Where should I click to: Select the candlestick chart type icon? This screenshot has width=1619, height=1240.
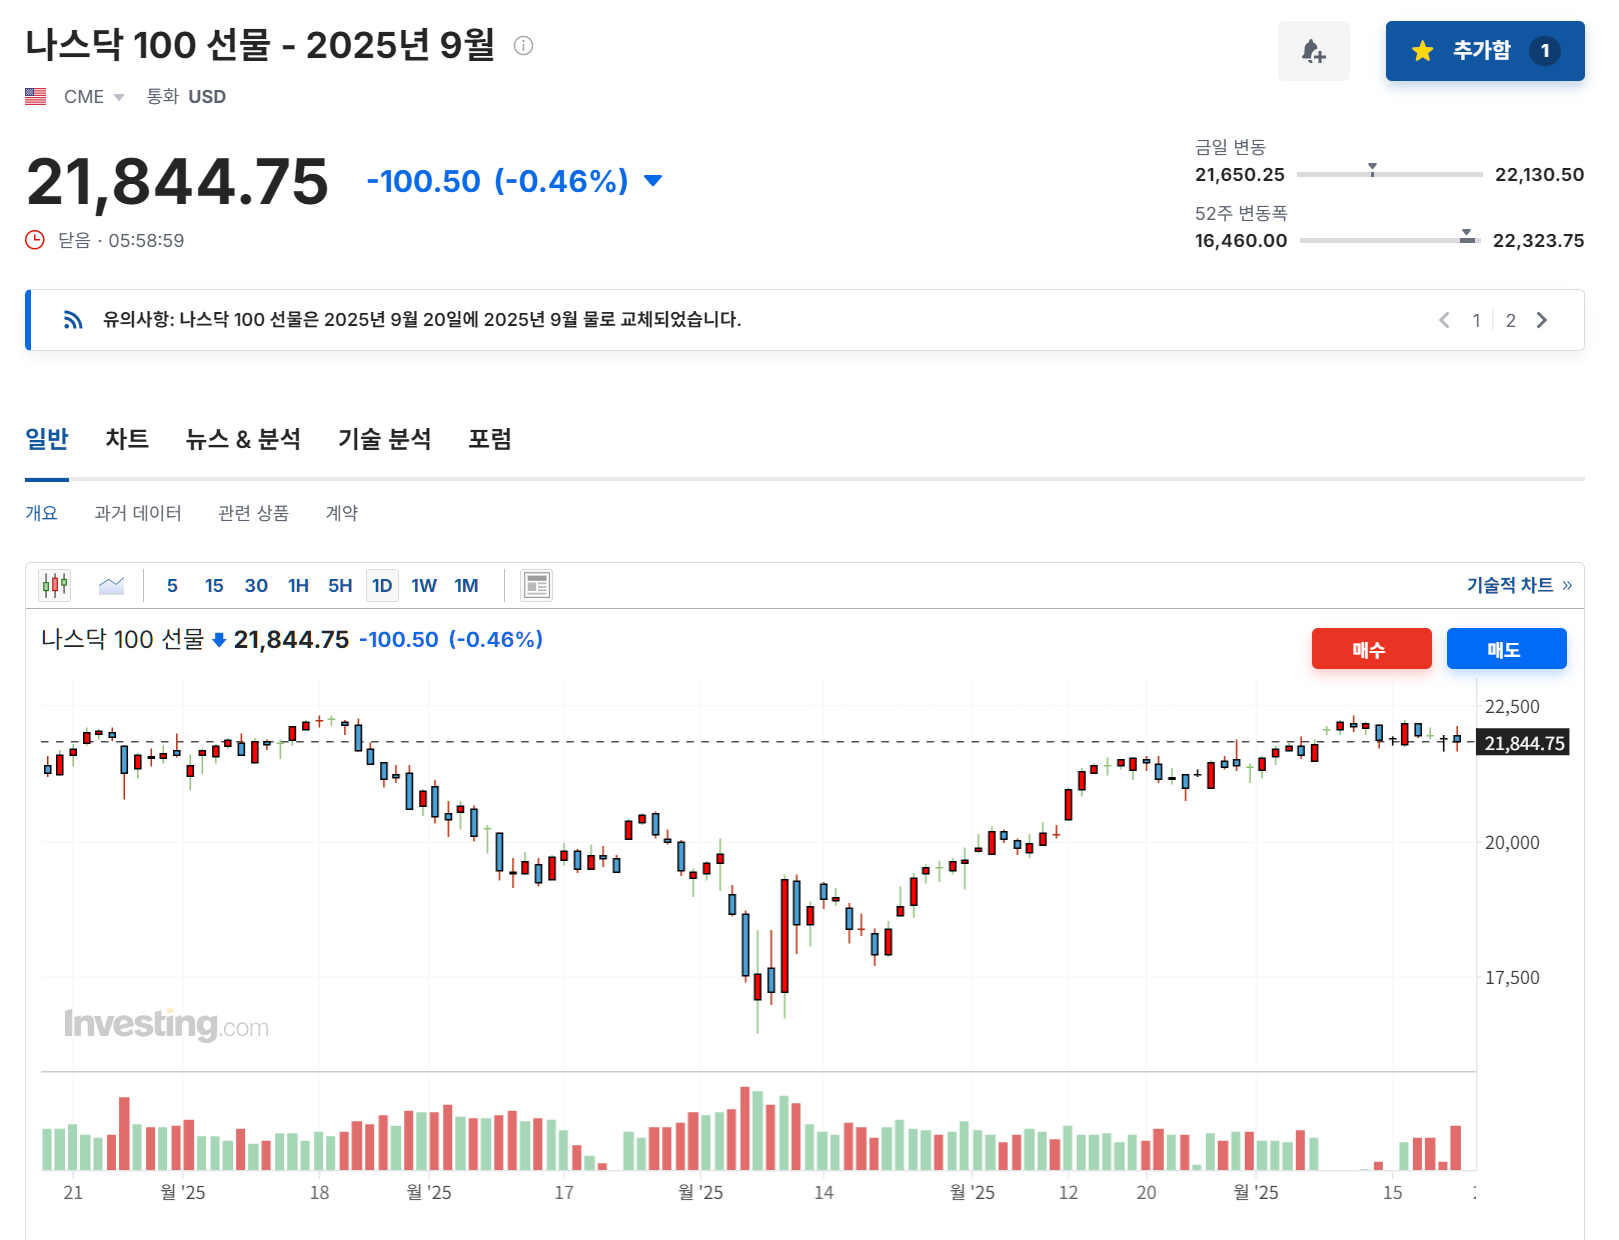point(55,585)
